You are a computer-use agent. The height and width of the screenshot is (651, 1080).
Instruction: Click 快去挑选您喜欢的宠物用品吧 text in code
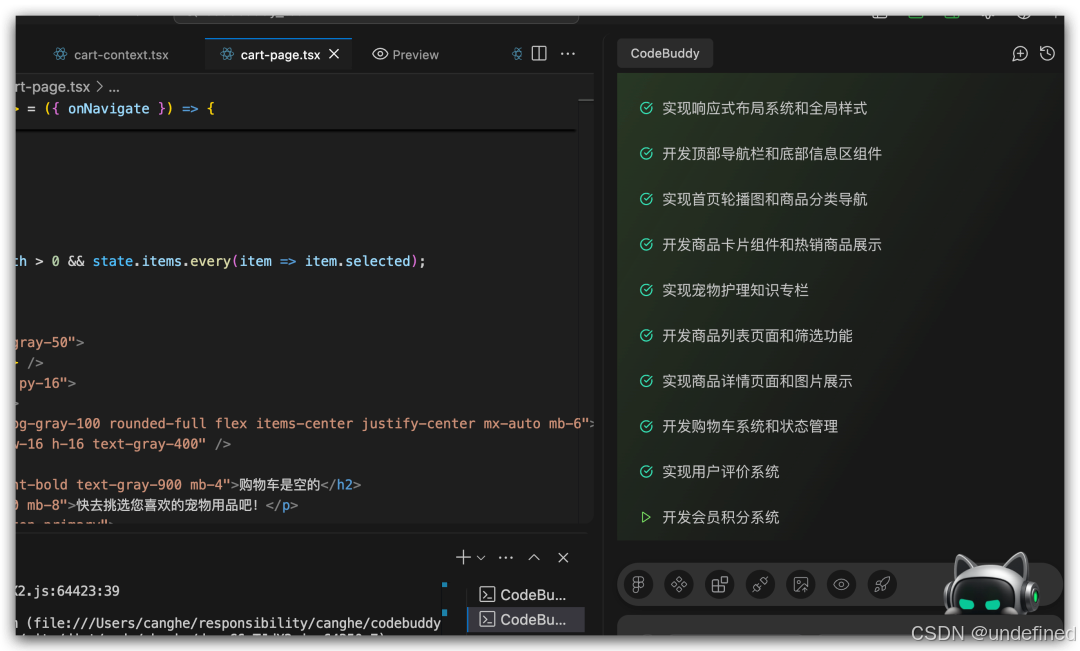167,506
